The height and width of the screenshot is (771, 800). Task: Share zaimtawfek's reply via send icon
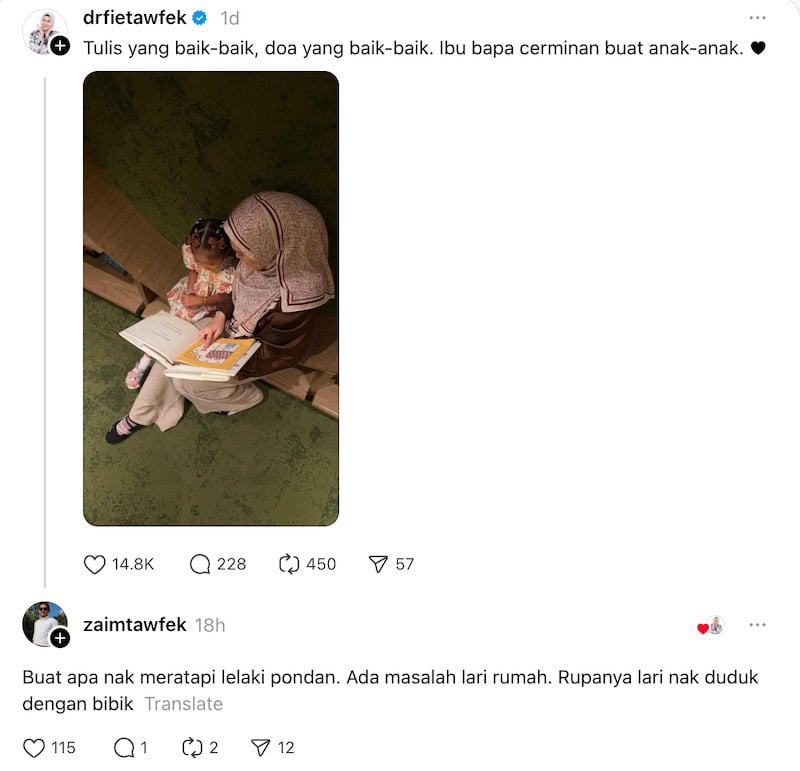click(x=261, y=748)
